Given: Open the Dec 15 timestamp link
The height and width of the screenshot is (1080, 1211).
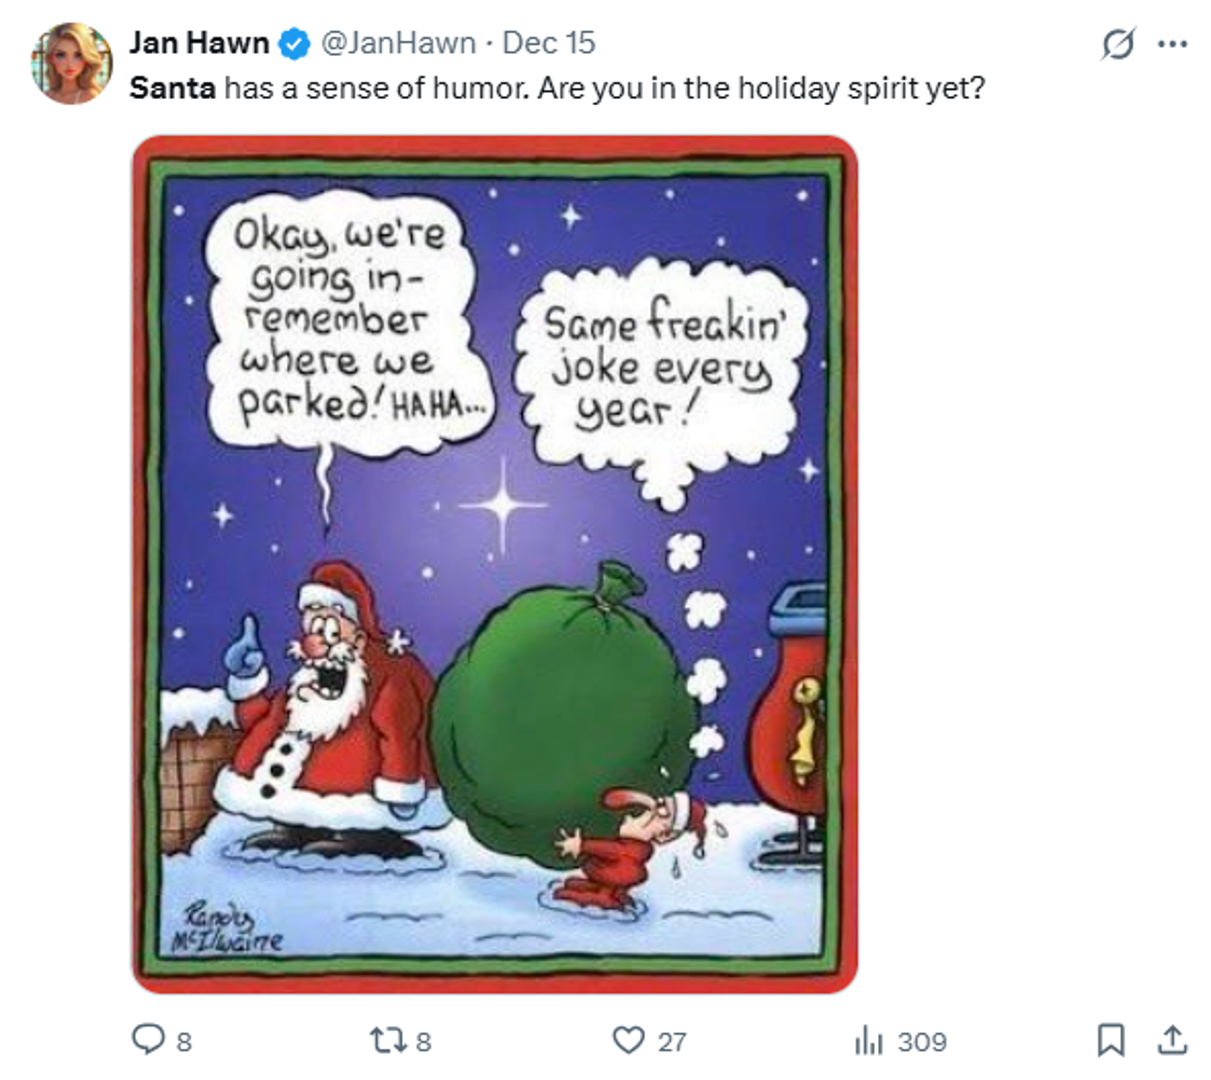Looking at the screenshot, I should point(548,43).
